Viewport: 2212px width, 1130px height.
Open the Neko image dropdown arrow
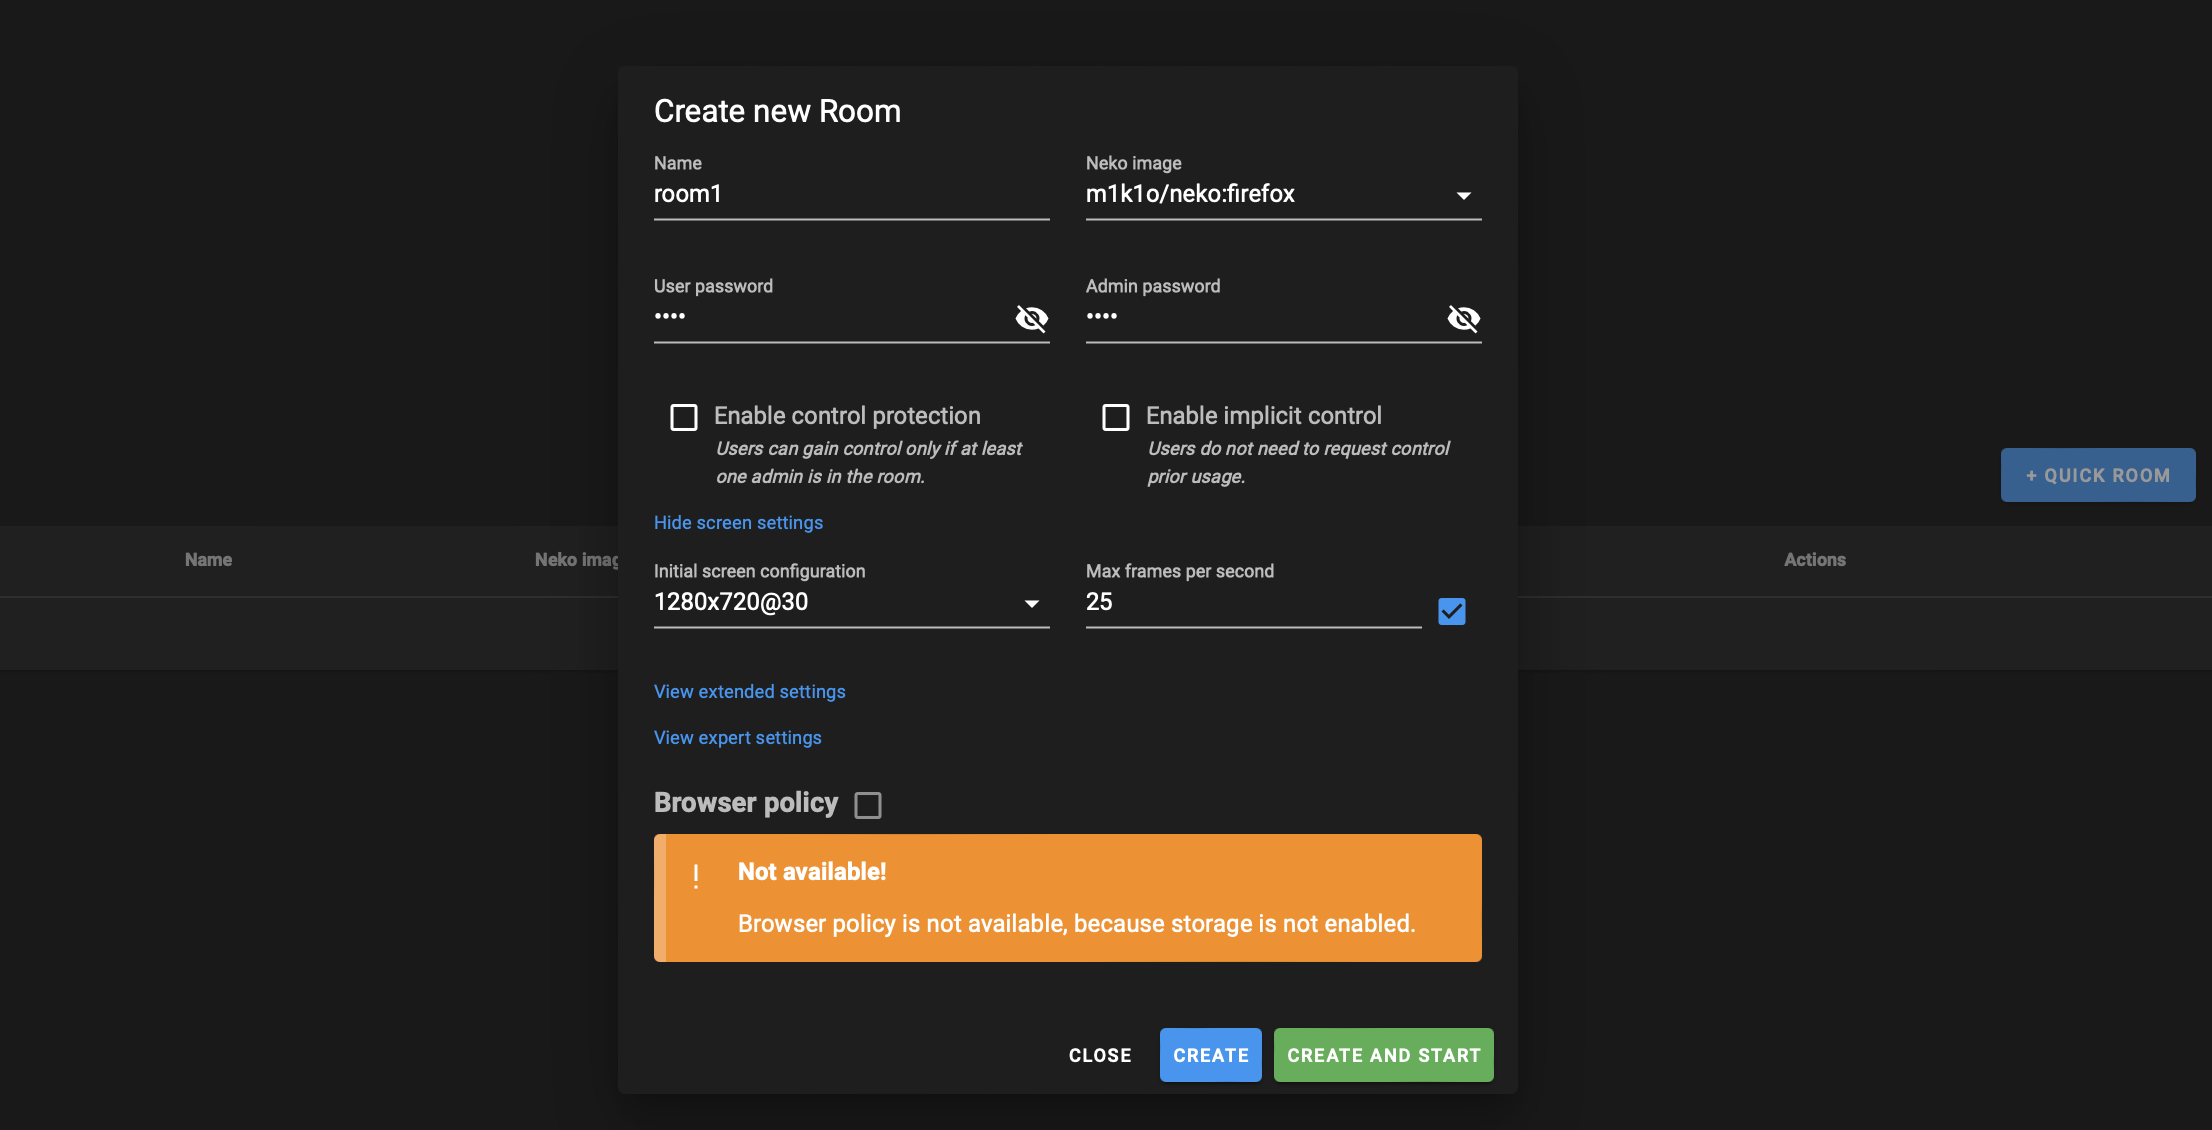1463,195
